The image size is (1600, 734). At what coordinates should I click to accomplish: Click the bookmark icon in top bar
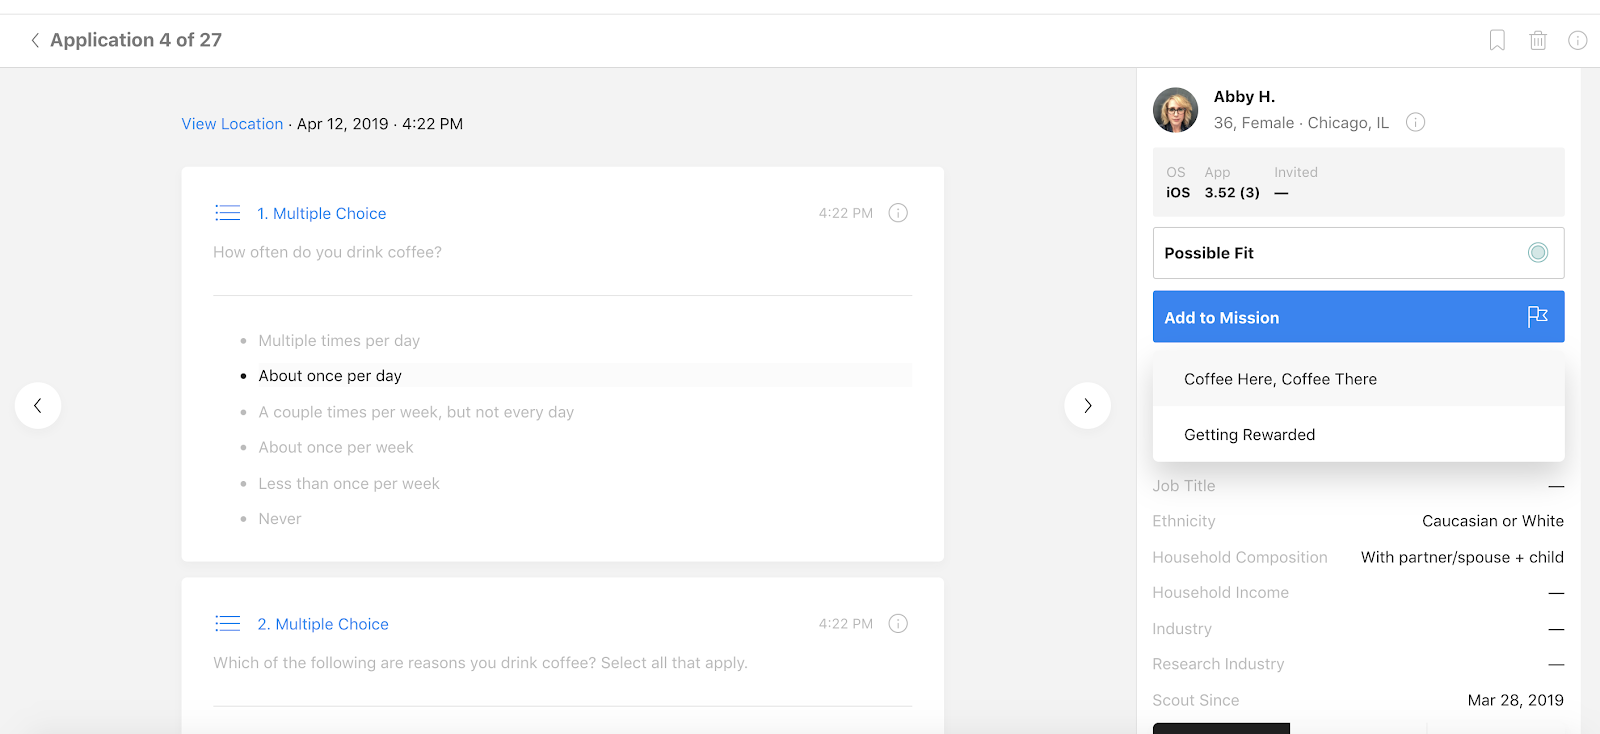[x=1497, y=40]
